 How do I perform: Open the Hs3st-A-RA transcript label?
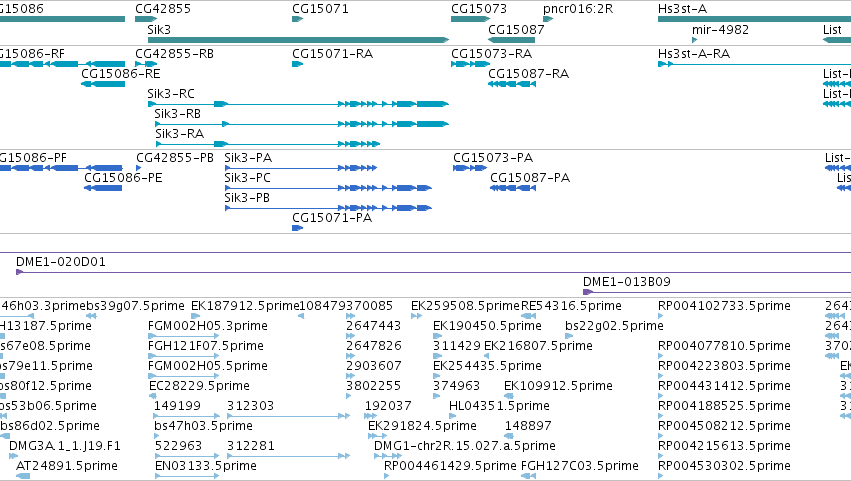tap(694, 54)
